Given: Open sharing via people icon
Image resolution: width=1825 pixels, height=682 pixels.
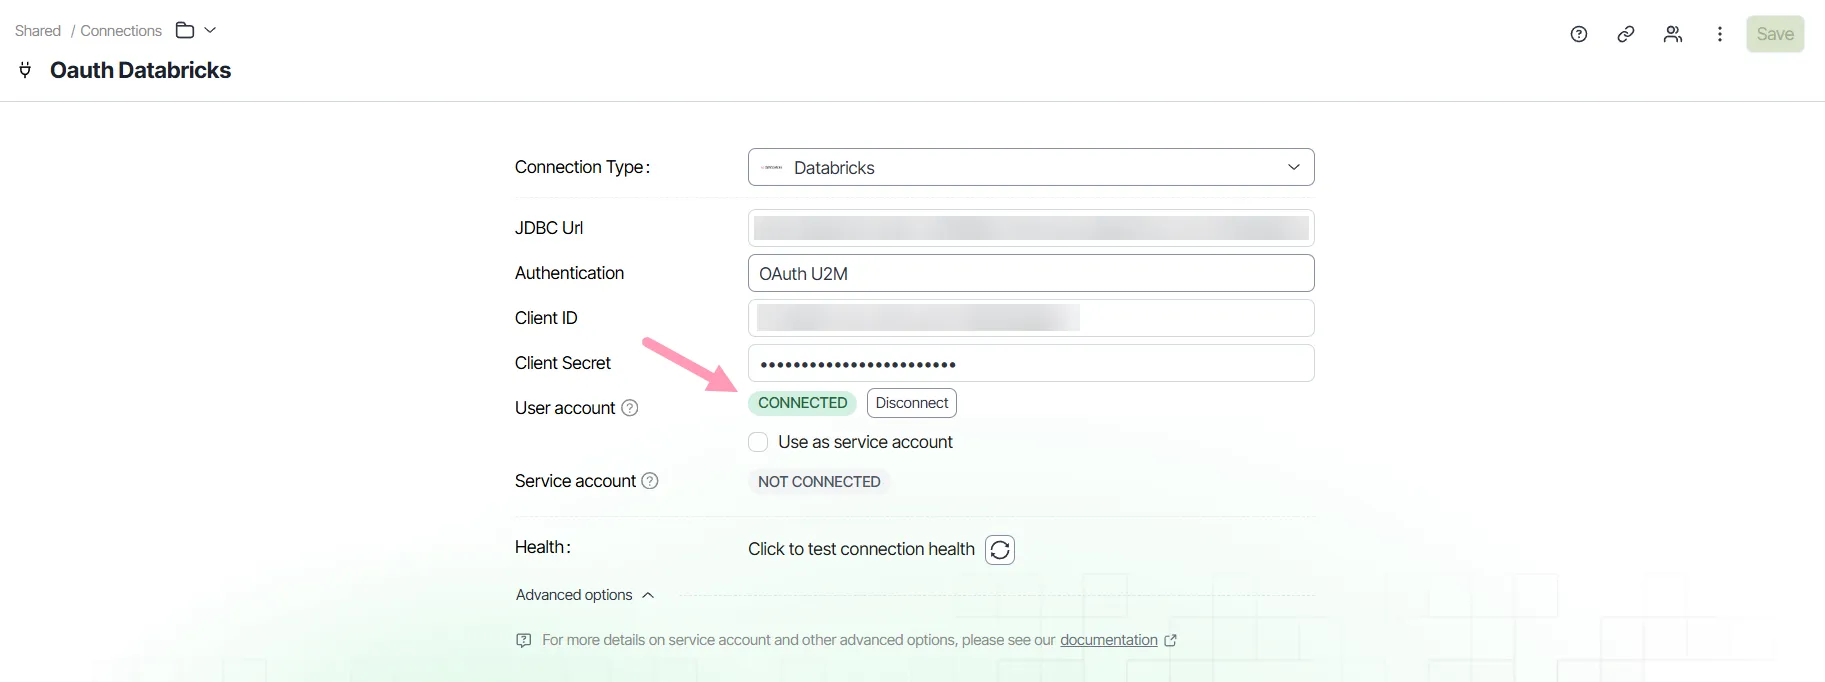Looking at the screenshot, I should [1673, 34].
